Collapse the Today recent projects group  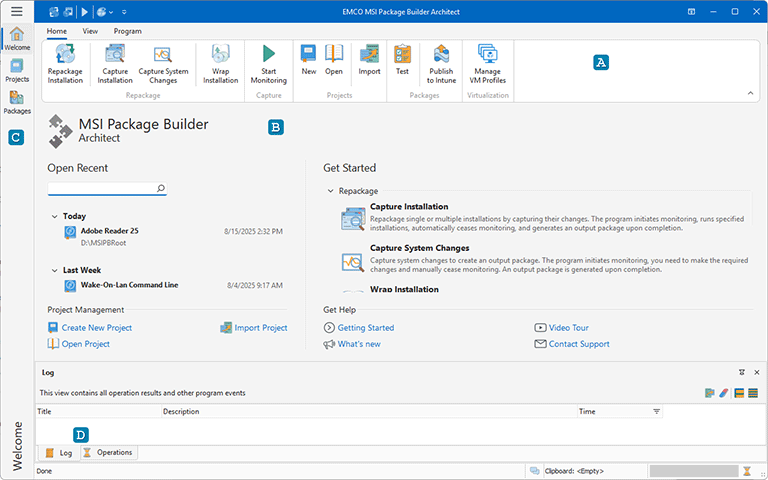click(54, 216)
